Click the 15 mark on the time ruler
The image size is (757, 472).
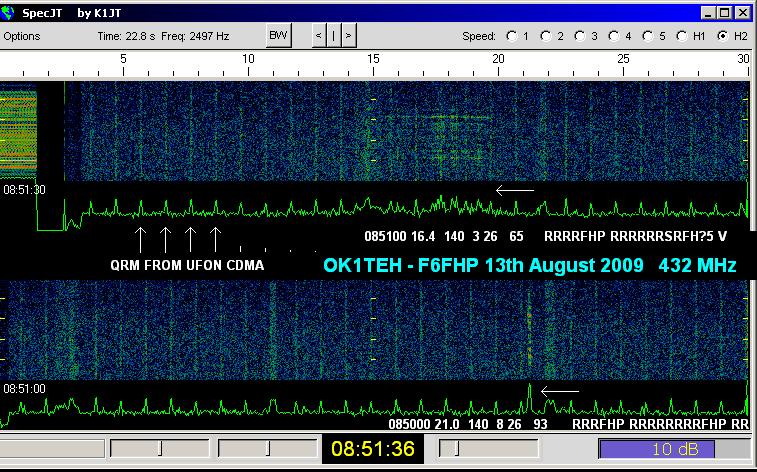coord(373,59)
